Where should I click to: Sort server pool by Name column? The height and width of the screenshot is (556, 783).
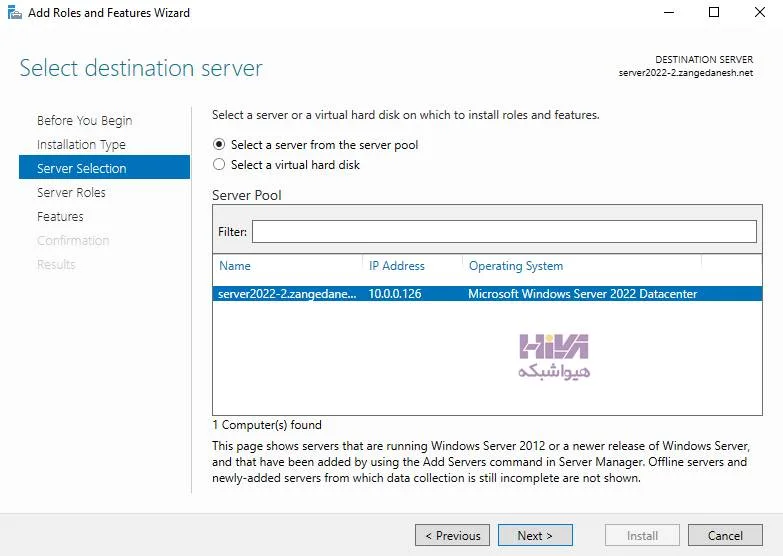click(235, 266)
